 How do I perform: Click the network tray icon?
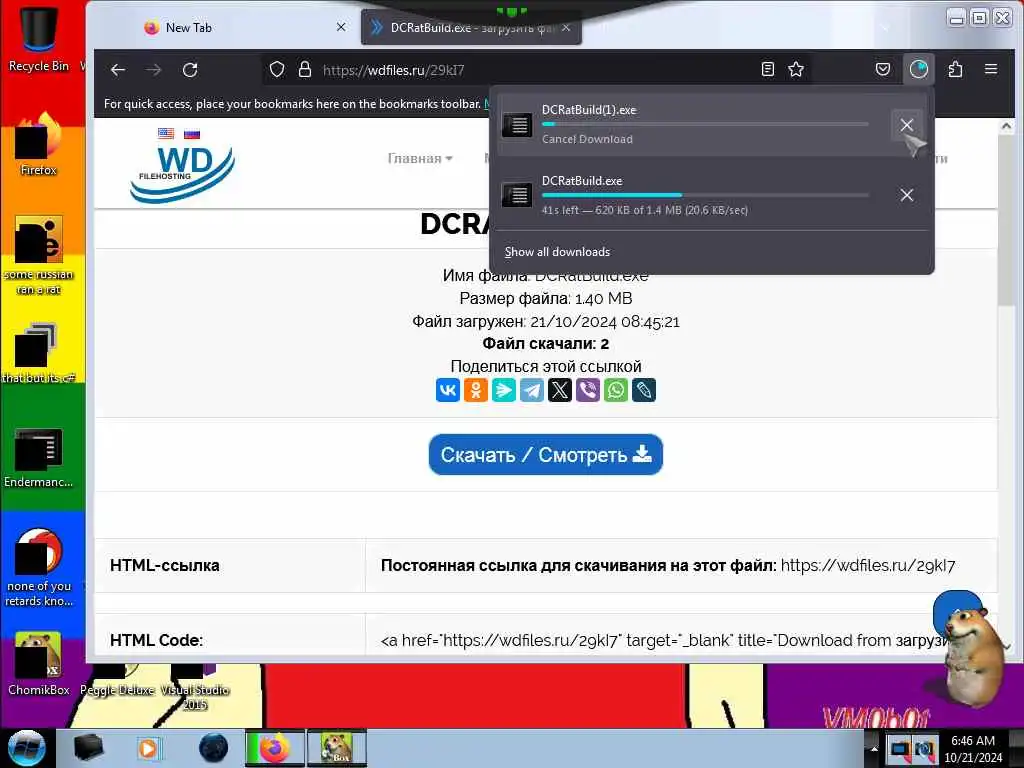(899, 749)
